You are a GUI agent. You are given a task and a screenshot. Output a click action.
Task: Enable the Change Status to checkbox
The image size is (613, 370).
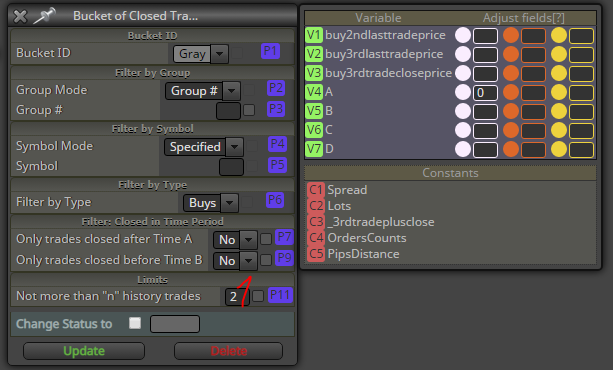pos(135,323)
